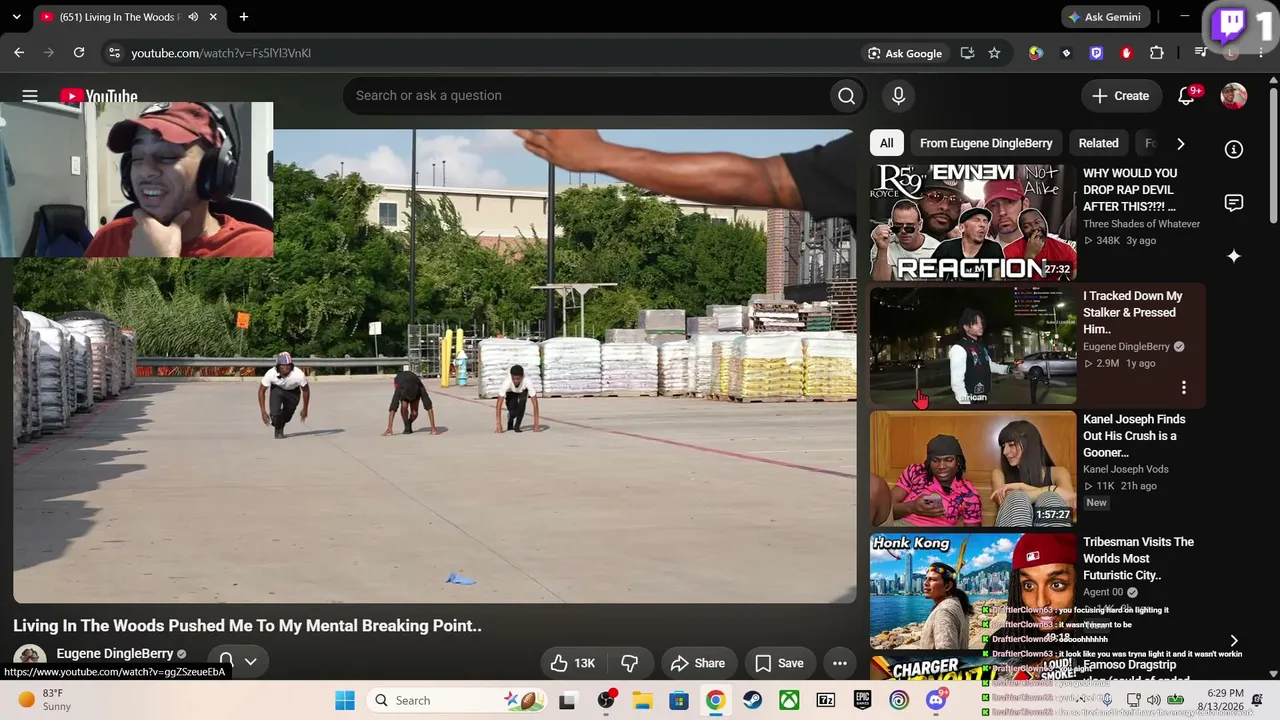Open more actions menu under the video
Viewport: 1280px width, 720px height.
pos(840,663)
